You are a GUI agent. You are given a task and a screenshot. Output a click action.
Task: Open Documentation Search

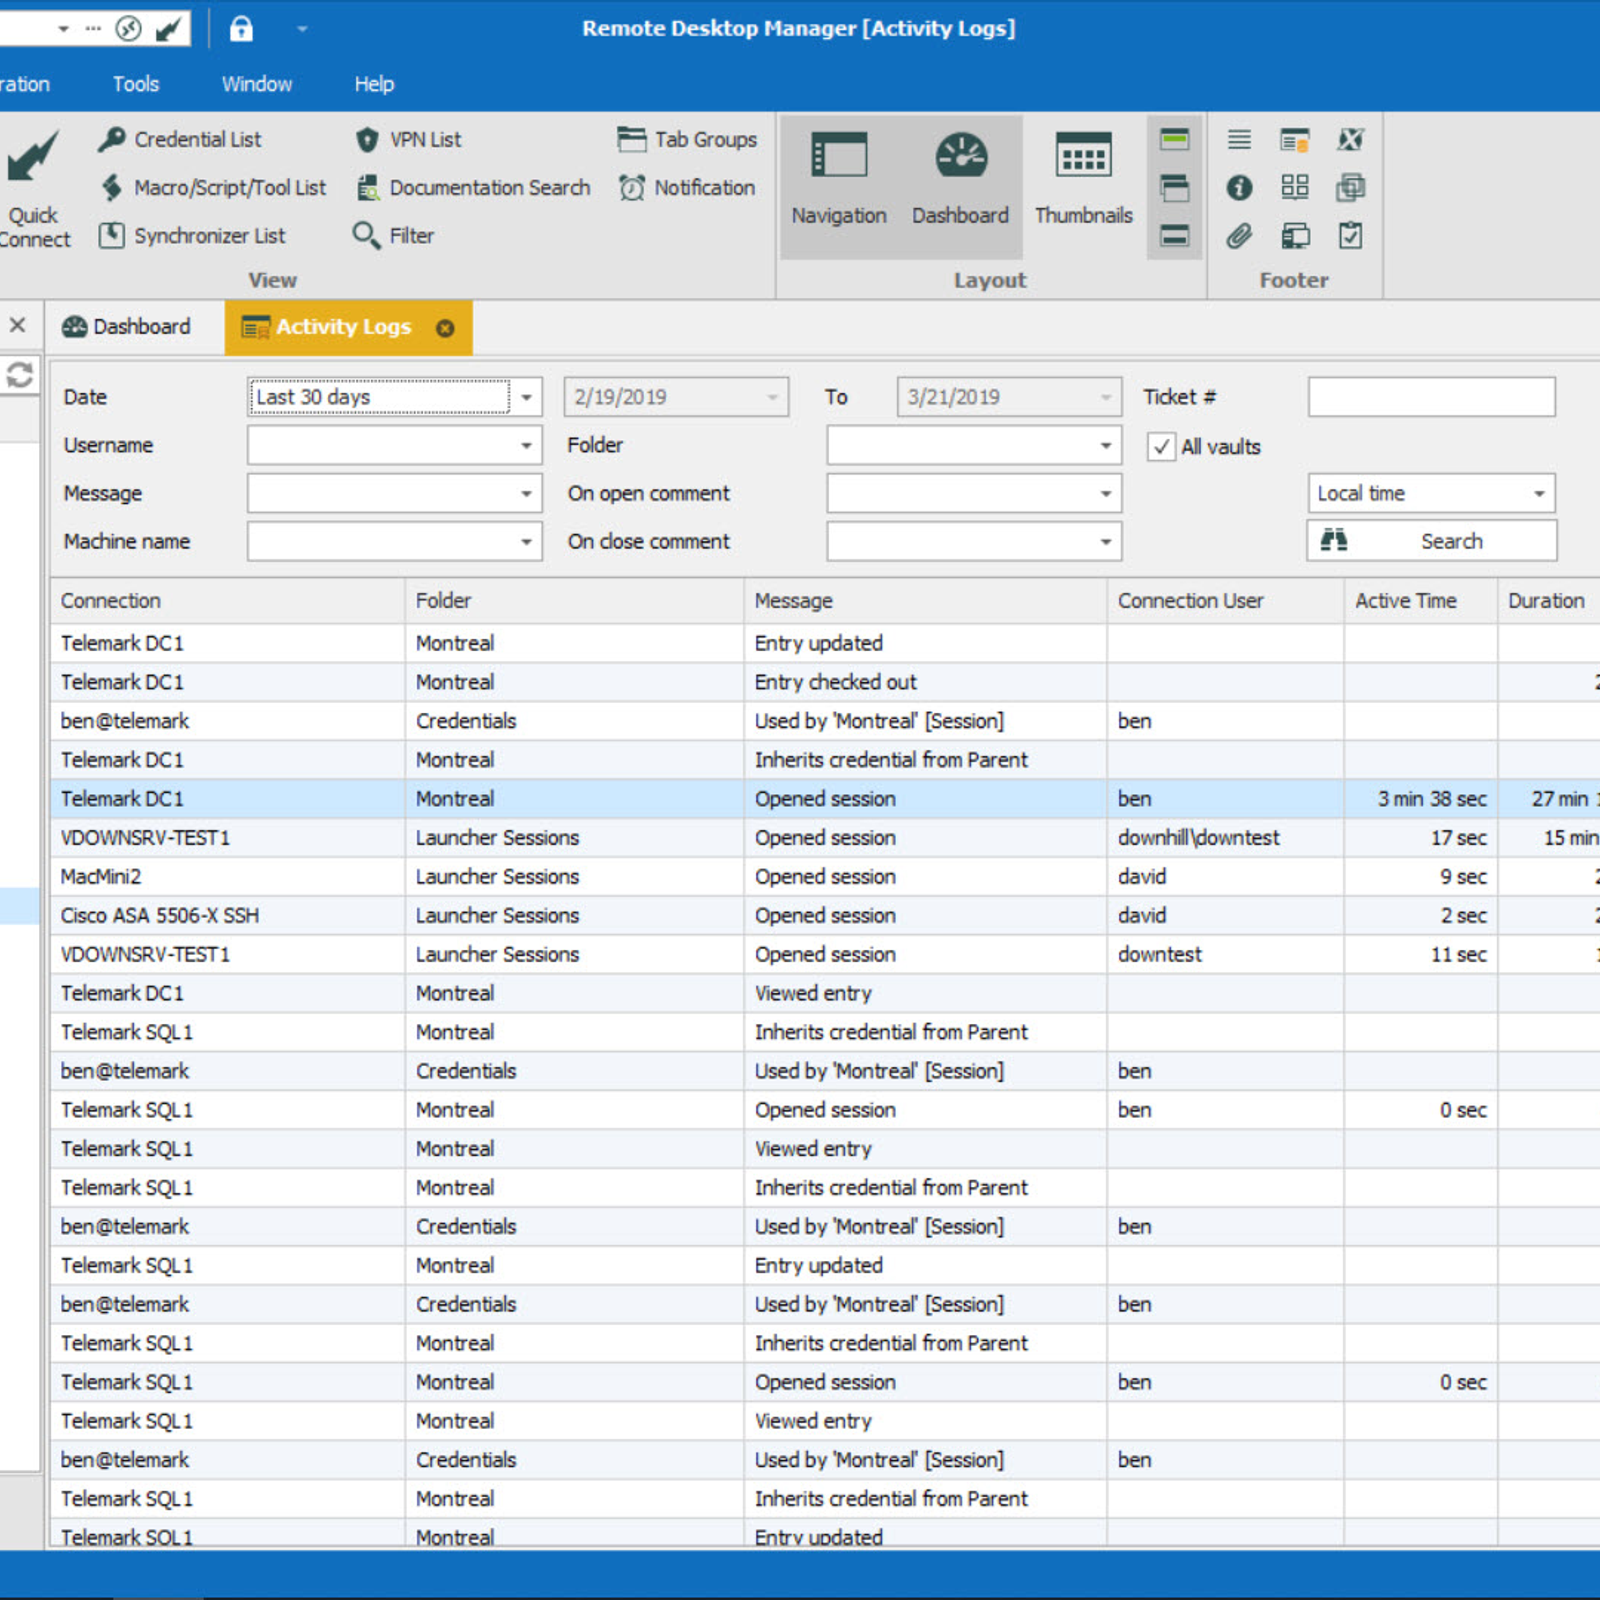tap(489, 187)
